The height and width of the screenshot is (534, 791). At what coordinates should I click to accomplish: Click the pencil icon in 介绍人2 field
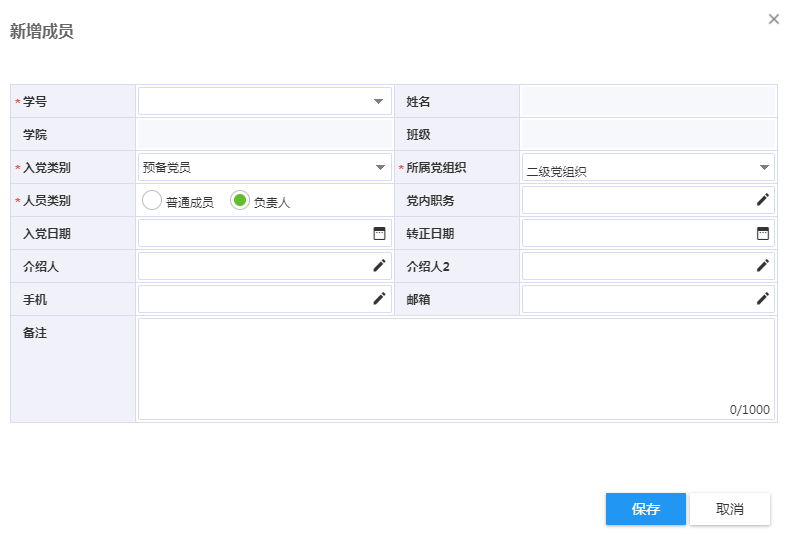coord(763,266)
